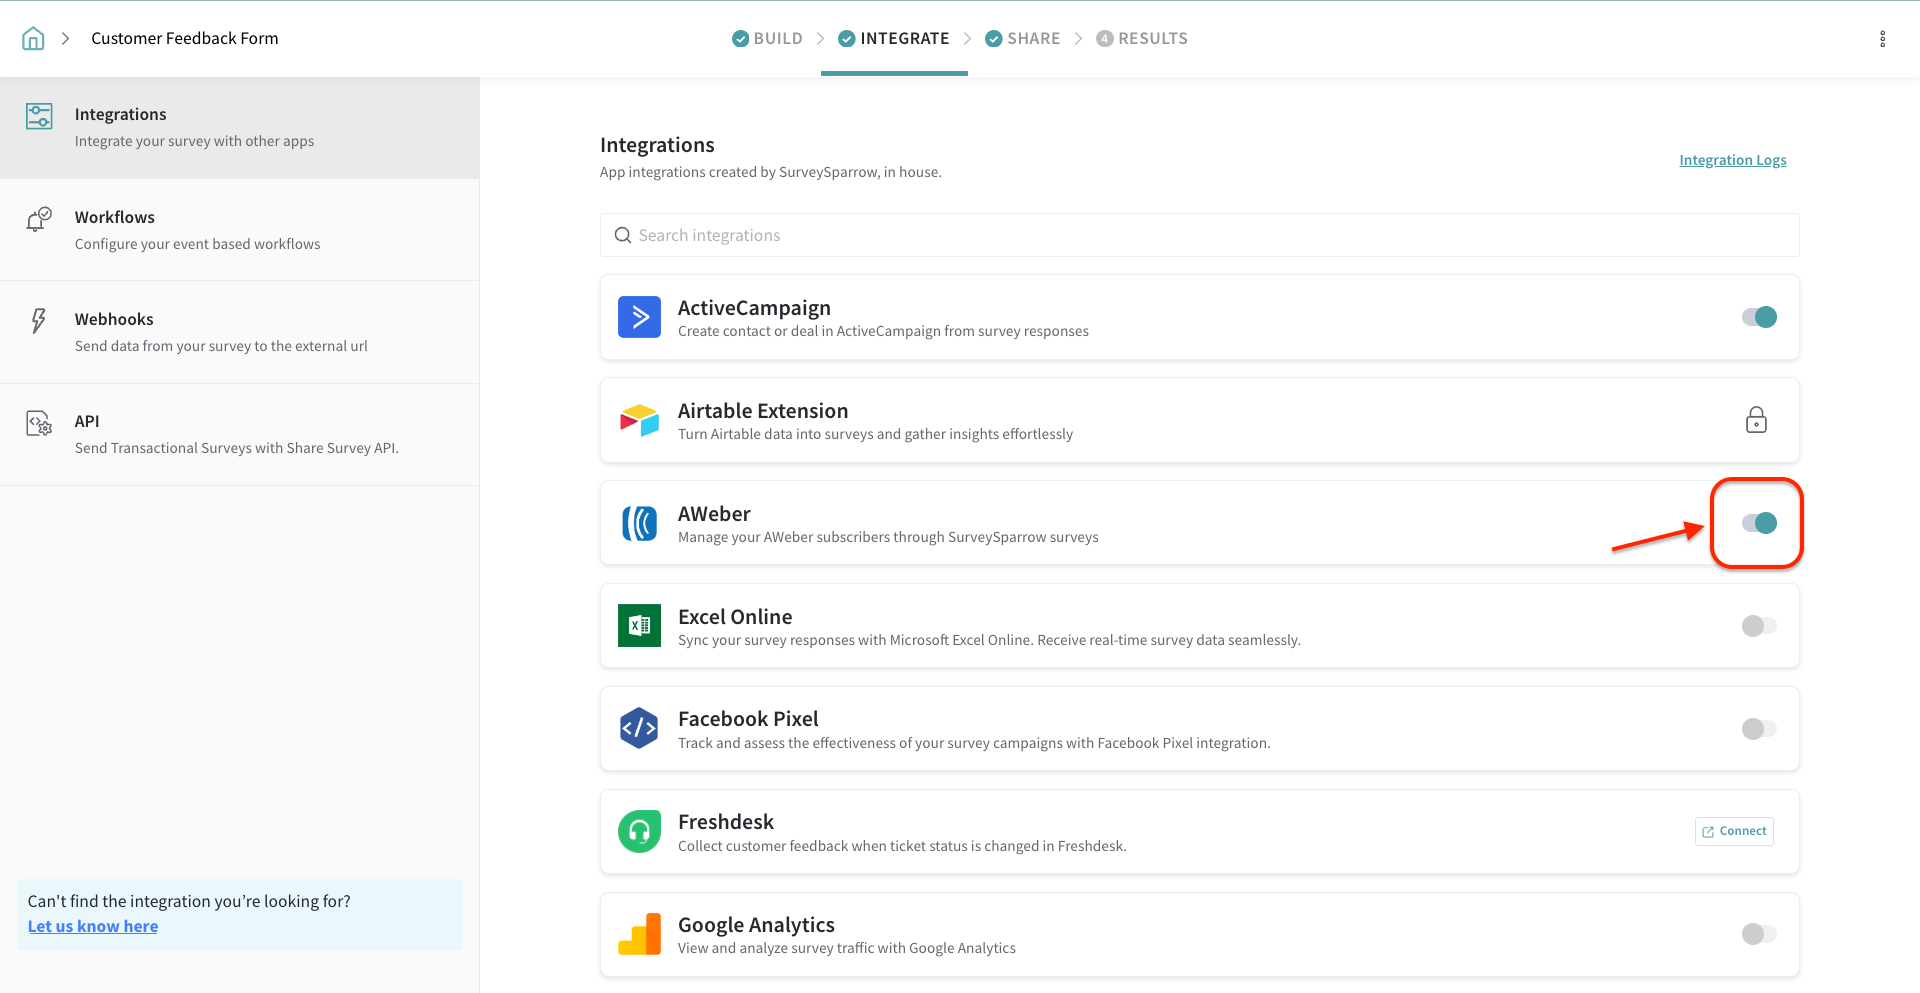Click the Excel Online logo icon
This screenshot has height=993, width=1920.
(x=639, y=626)
